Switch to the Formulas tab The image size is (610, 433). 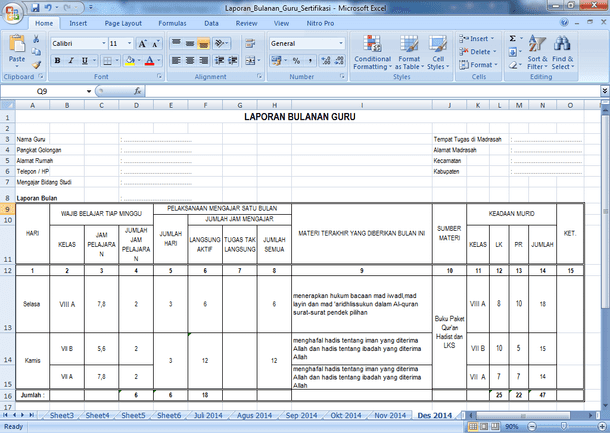pyautogui.click(x=172, y=23)
